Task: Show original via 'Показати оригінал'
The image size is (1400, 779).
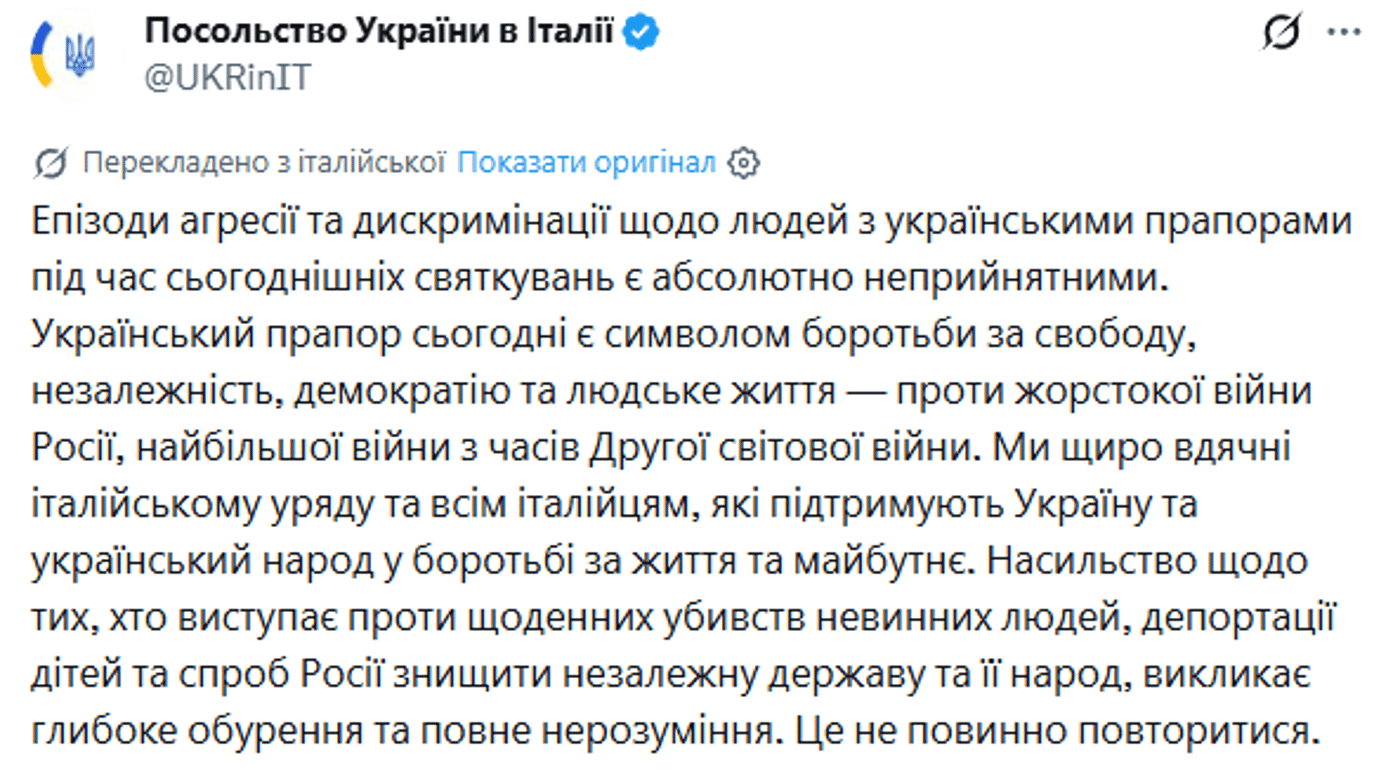Action: click(586, 162)
